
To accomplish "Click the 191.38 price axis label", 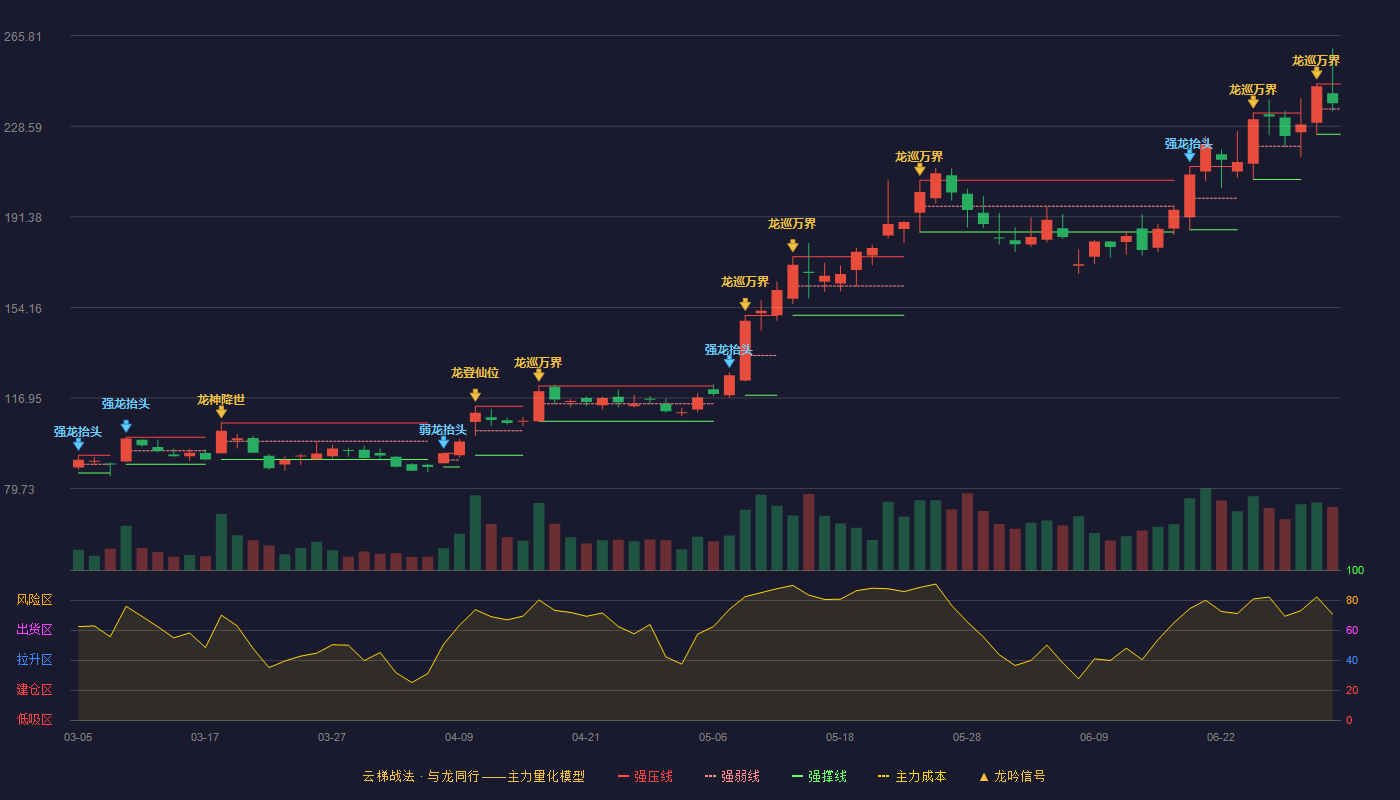I will [x=23, y=218].
